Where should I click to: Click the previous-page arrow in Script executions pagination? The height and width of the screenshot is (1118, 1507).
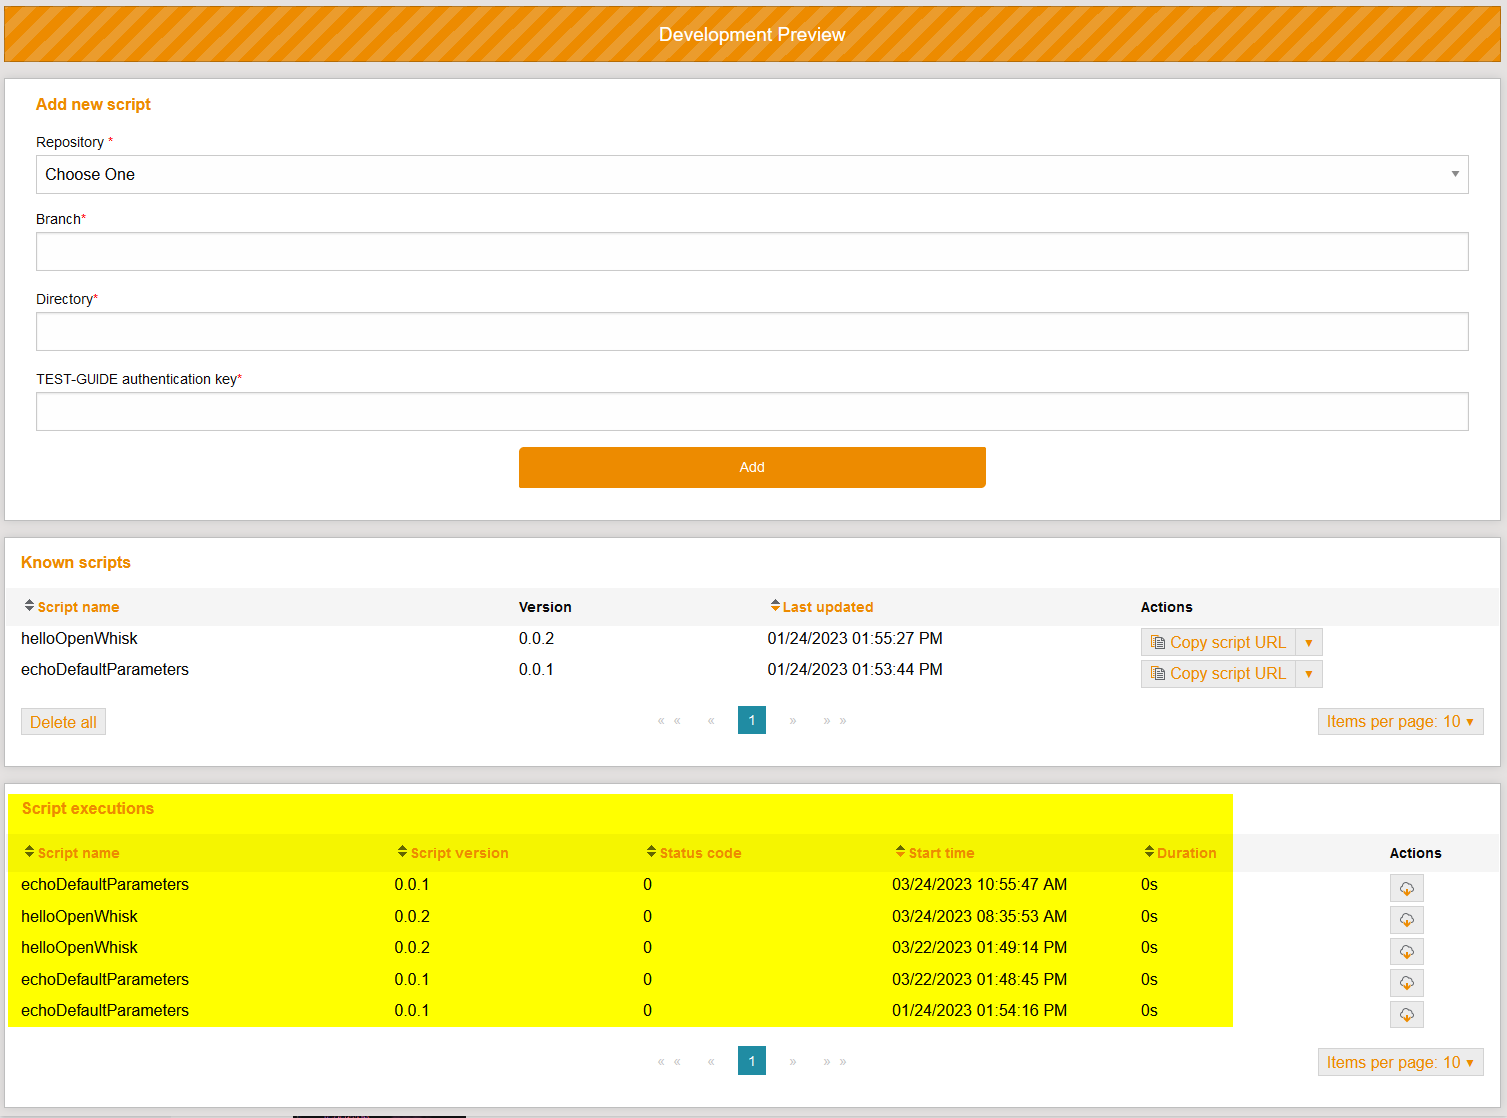[x=711, y=1061]
